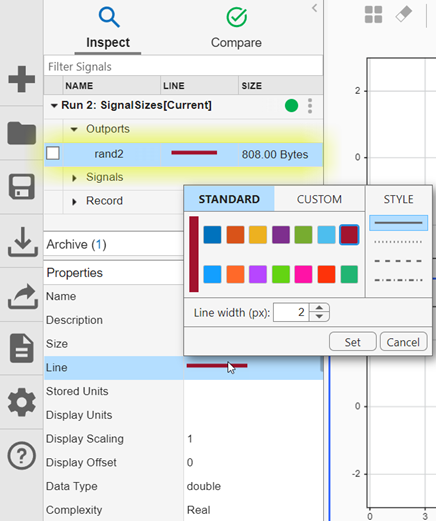Open the report document icon
This screenshot has width=436, height=521.
point(22,348)
